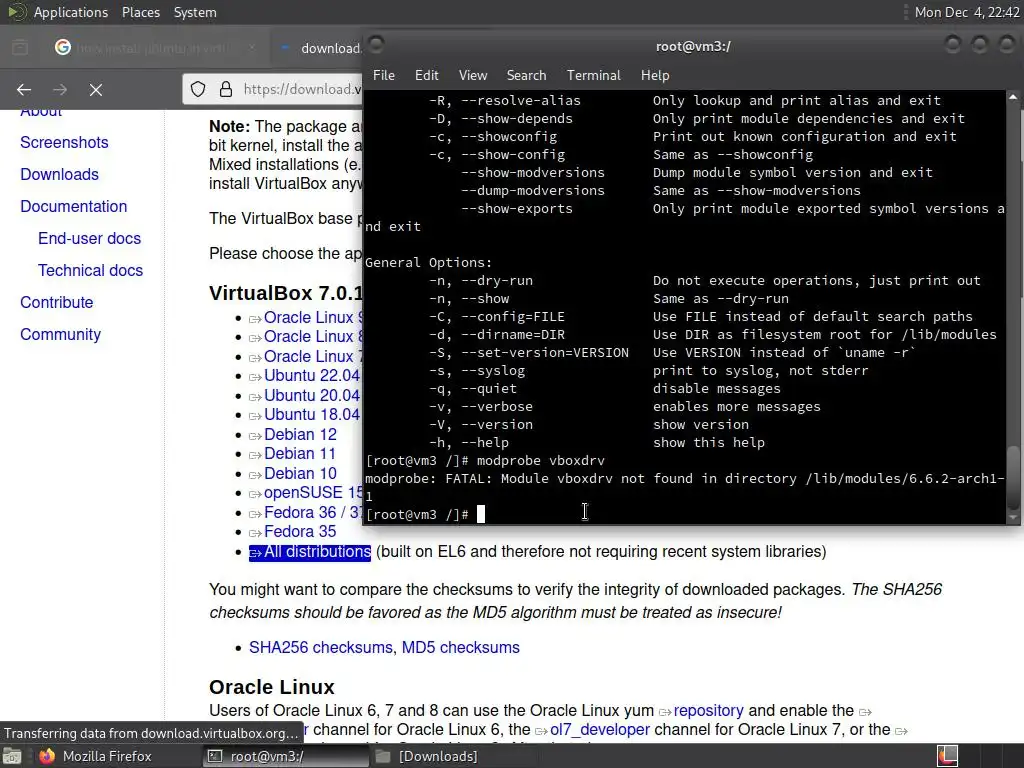
Task: Open Community sidebar link
Action: point(61,334)
